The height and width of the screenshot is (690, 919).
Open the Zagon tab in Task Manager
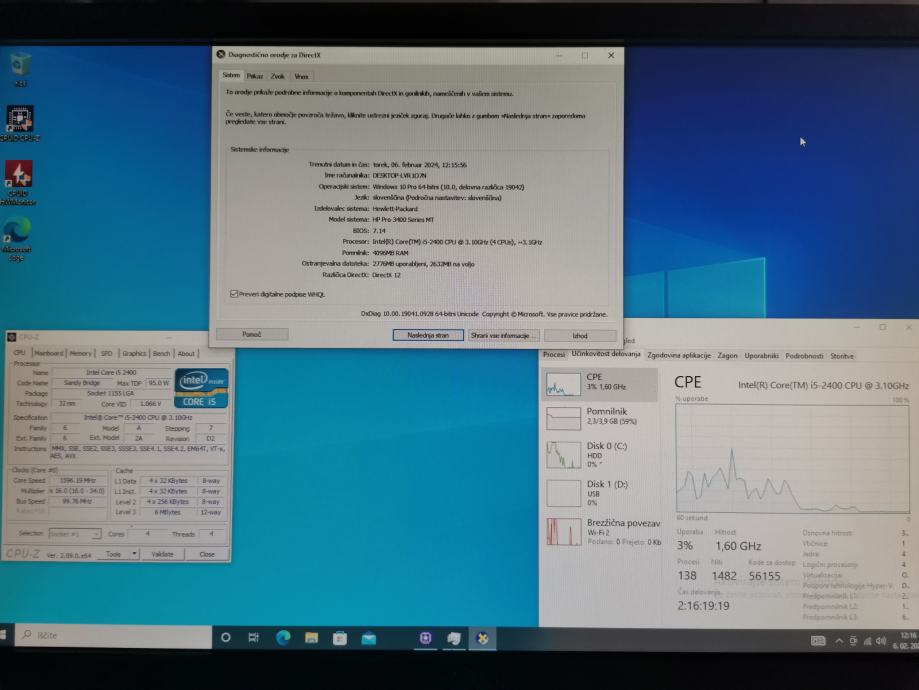click(x=727, y=355)
